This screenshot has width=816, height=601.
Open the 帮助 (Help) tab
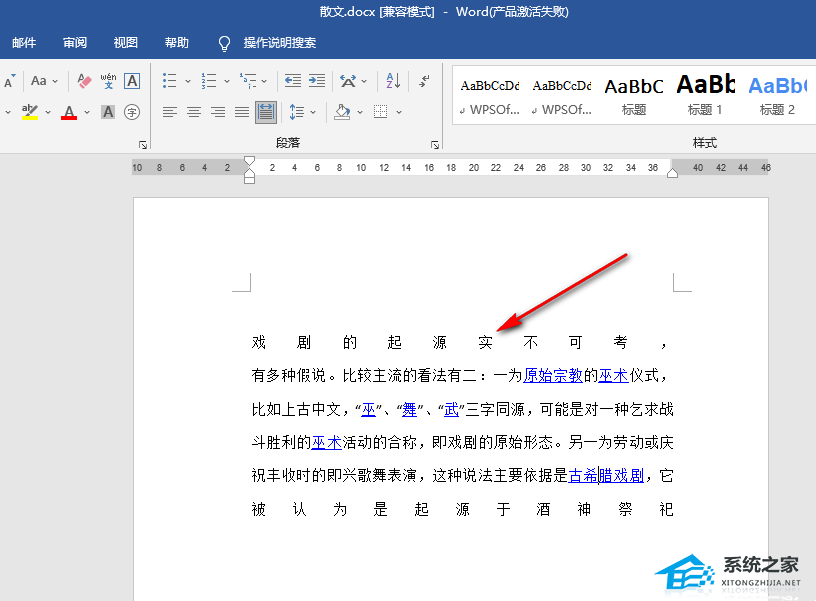click(176, 43)
